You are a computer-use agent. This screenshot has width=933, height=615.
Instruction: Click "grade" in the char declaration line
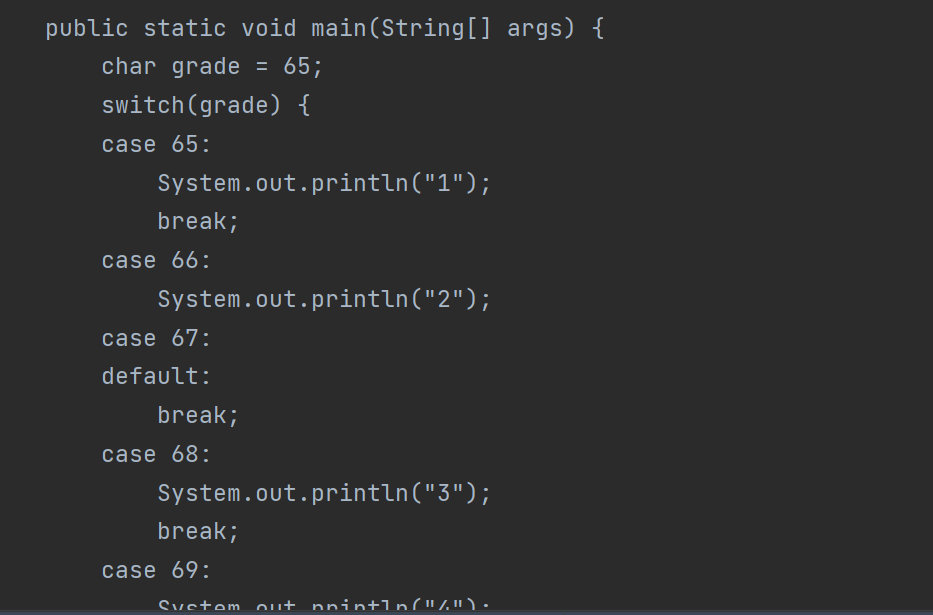pos(206,67)
